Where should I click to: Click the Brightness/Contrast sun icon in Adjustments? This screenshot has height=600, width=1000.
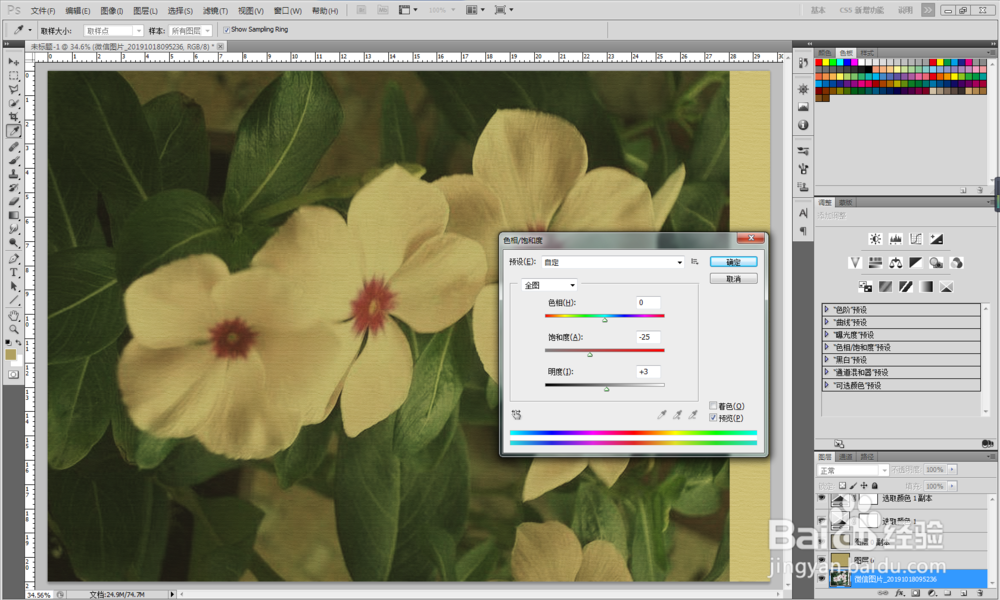tap(876, 239)
